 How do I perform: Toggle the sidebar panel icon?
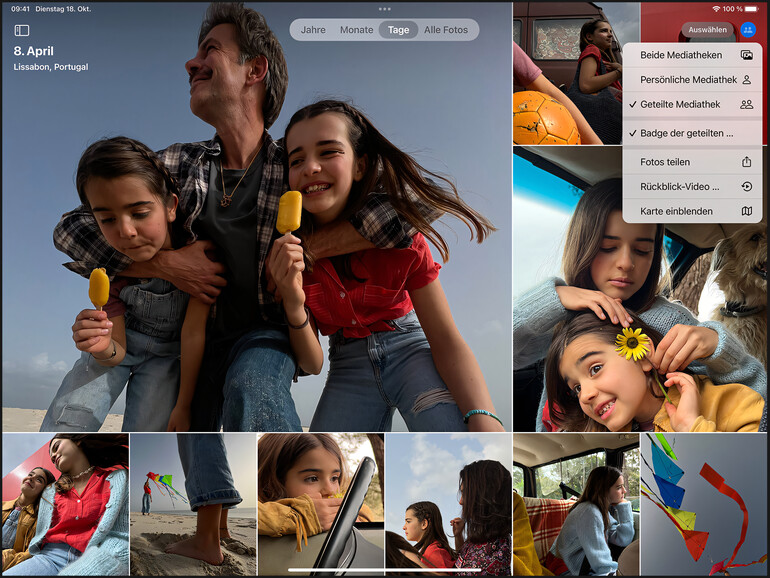click(x=22, y=30)
